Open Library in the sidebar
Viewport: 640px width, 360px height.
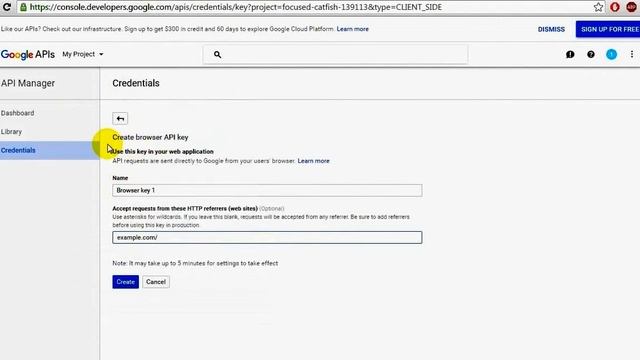(x=11, y=132)
